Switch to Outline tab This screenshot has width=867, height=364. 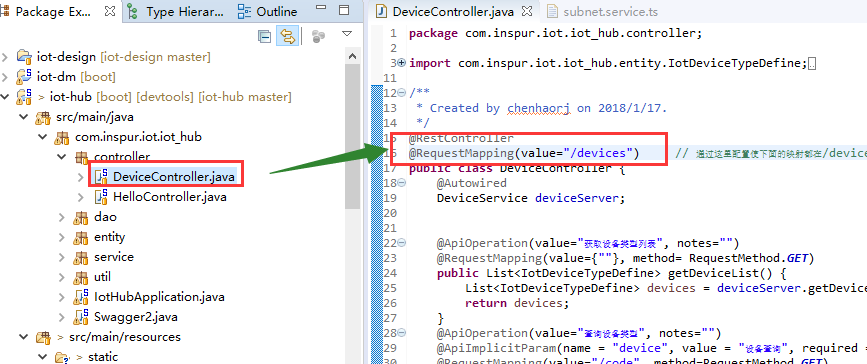(268, 12)
